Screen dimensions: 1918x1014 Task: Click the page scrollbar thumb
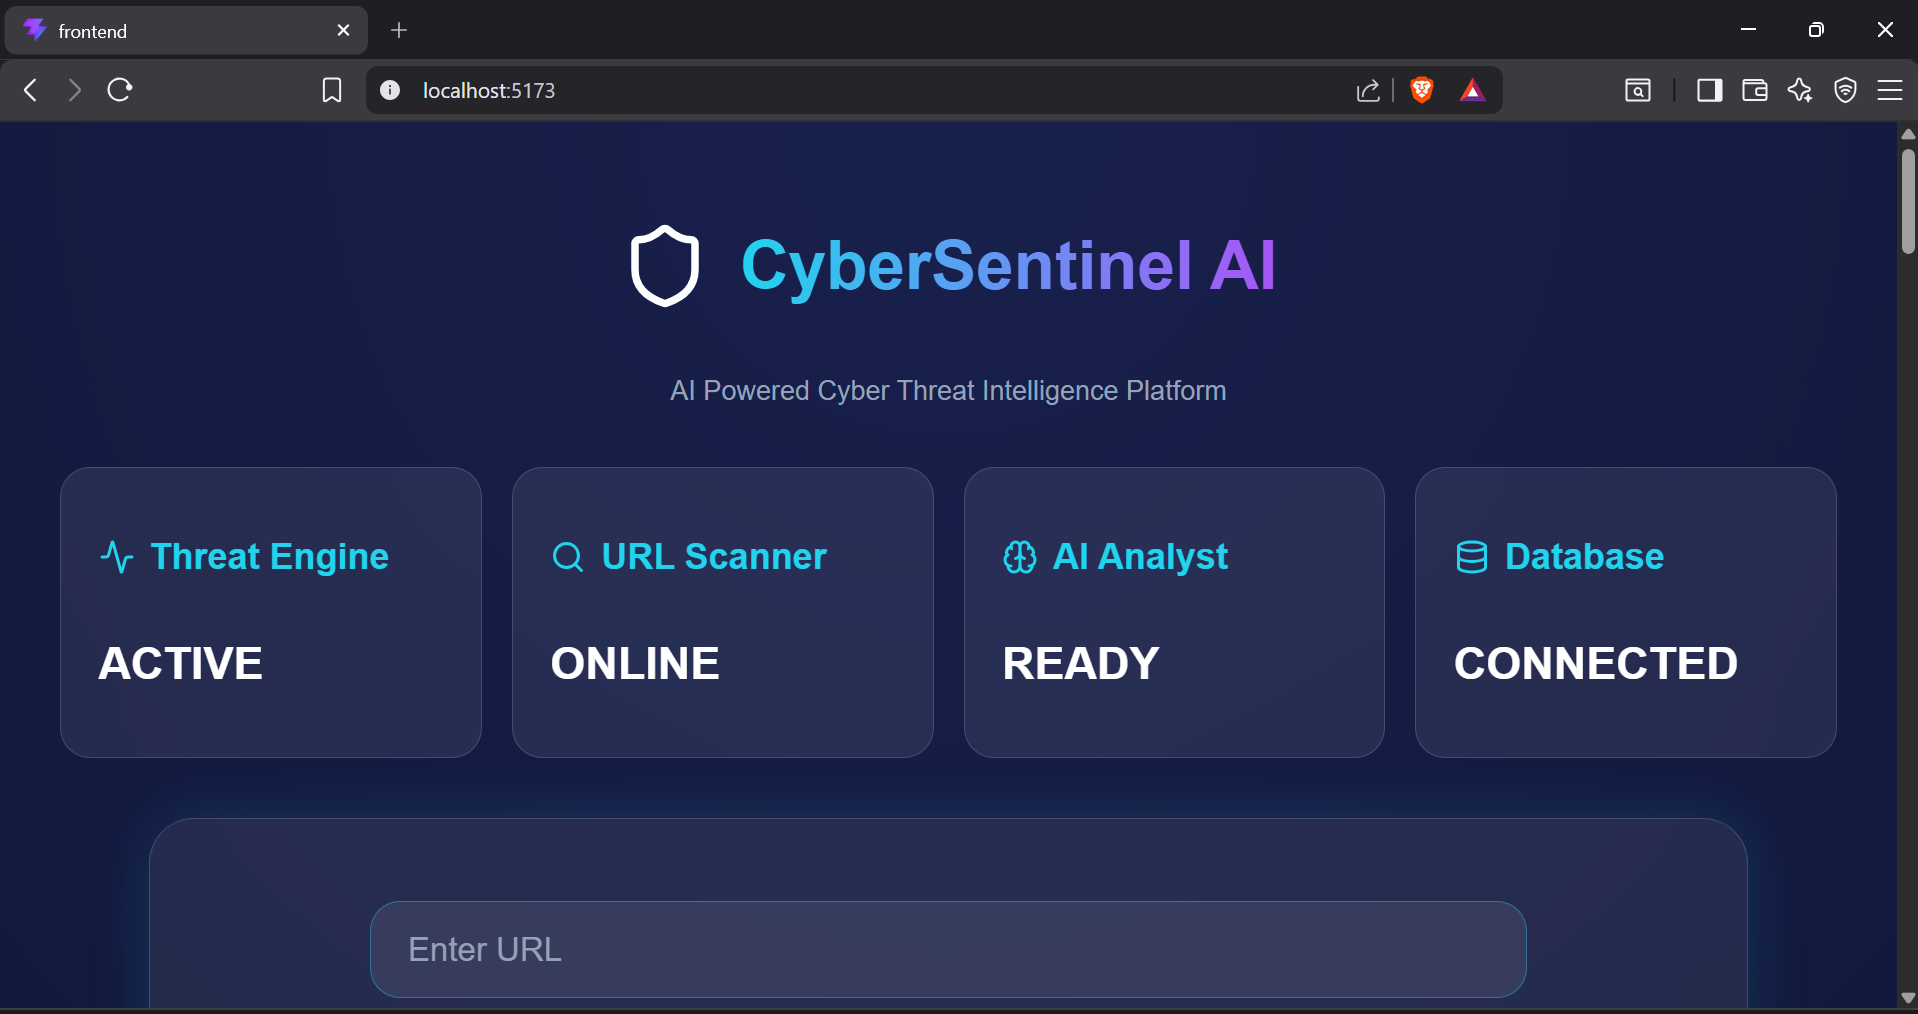[x=1908, y=201]
